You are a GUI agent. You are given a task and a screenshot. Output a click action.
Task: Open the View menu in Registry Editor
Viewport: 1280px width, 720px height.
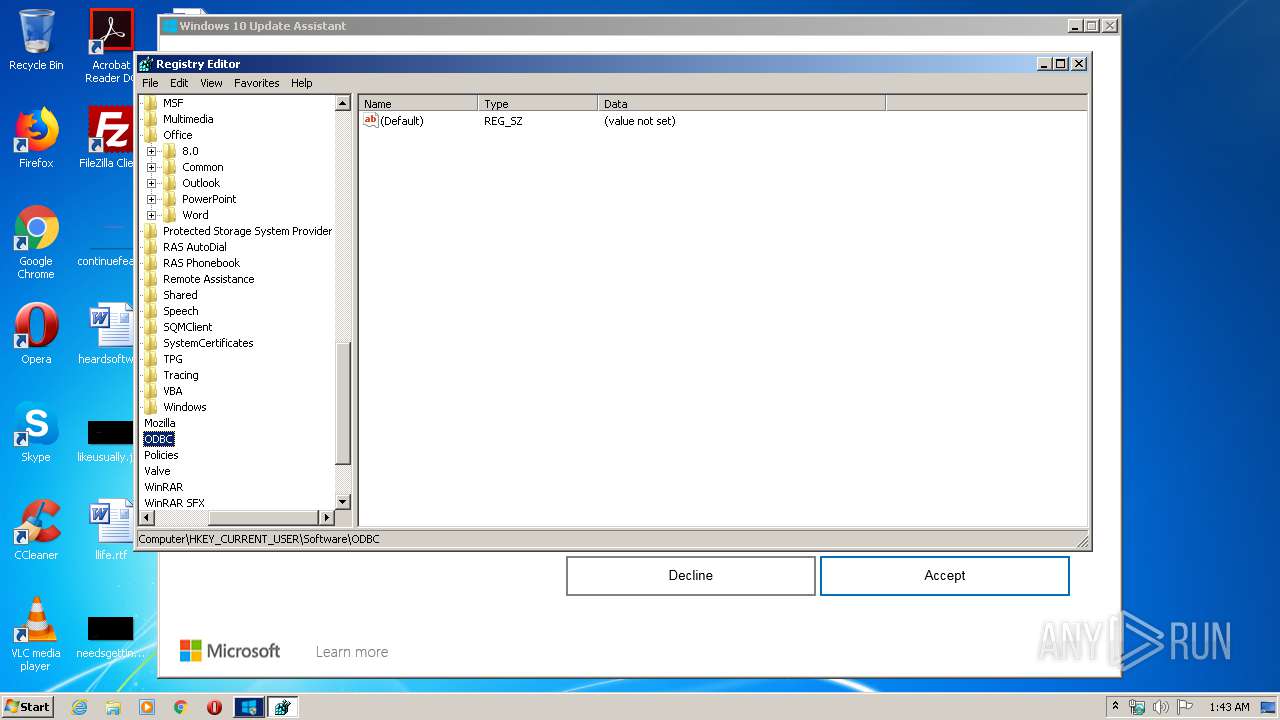211,83
